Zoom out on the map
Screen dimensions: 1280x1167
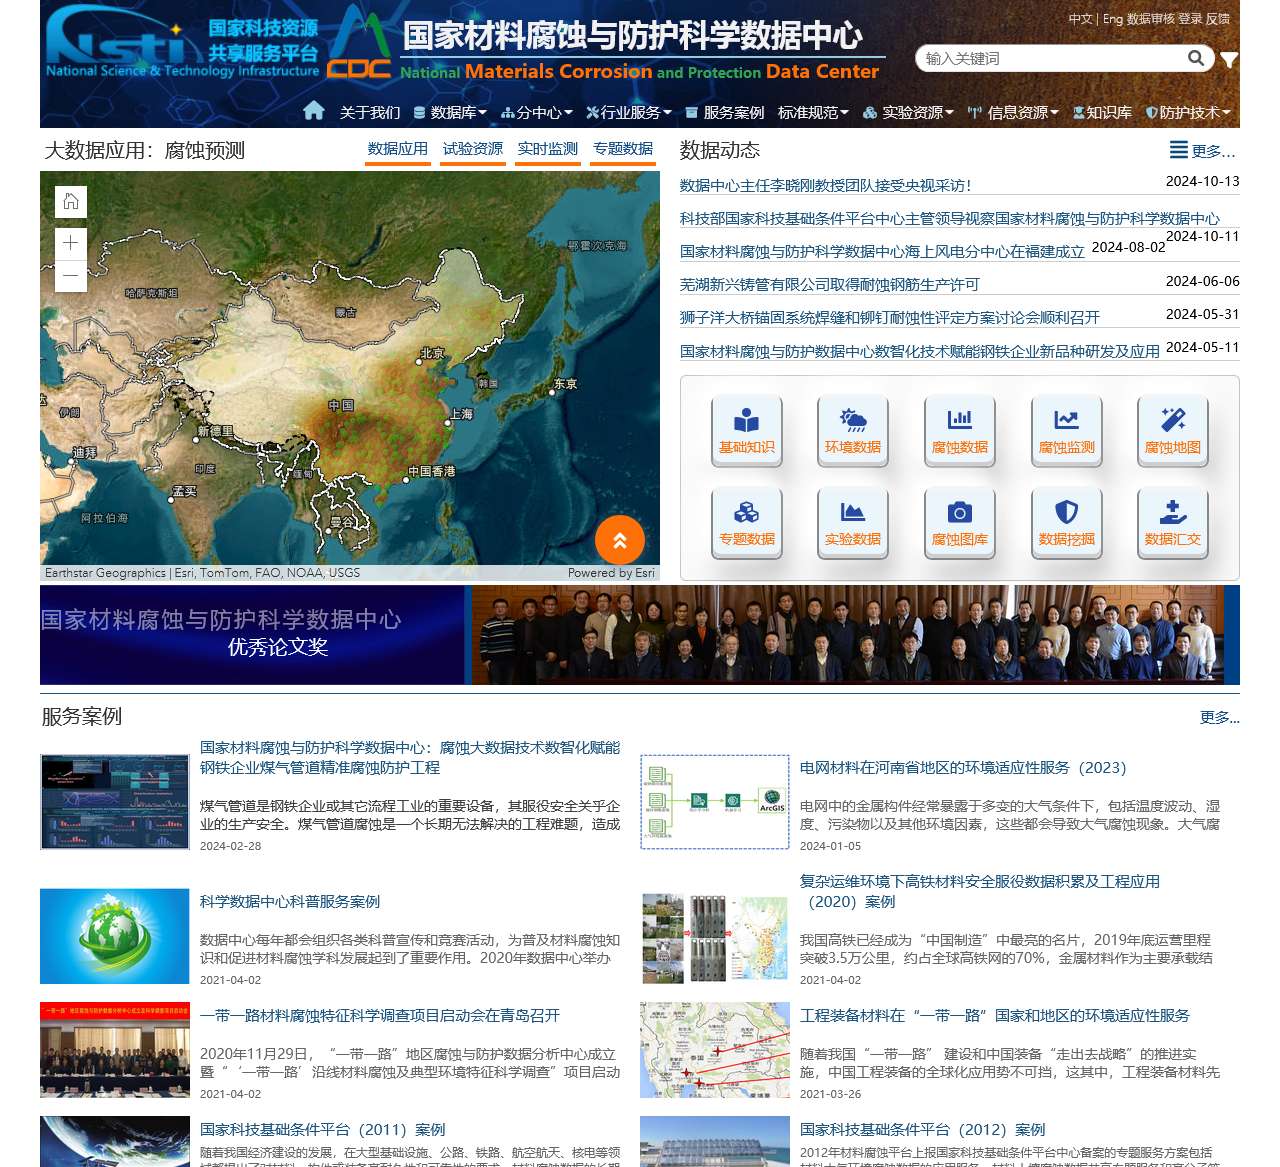point(71,276)
